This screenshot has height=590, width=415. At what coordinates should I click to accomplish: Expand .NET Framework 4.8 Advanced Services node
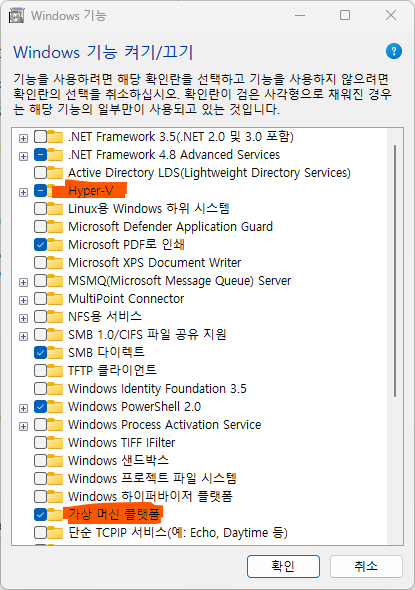(x=23, y=156)
